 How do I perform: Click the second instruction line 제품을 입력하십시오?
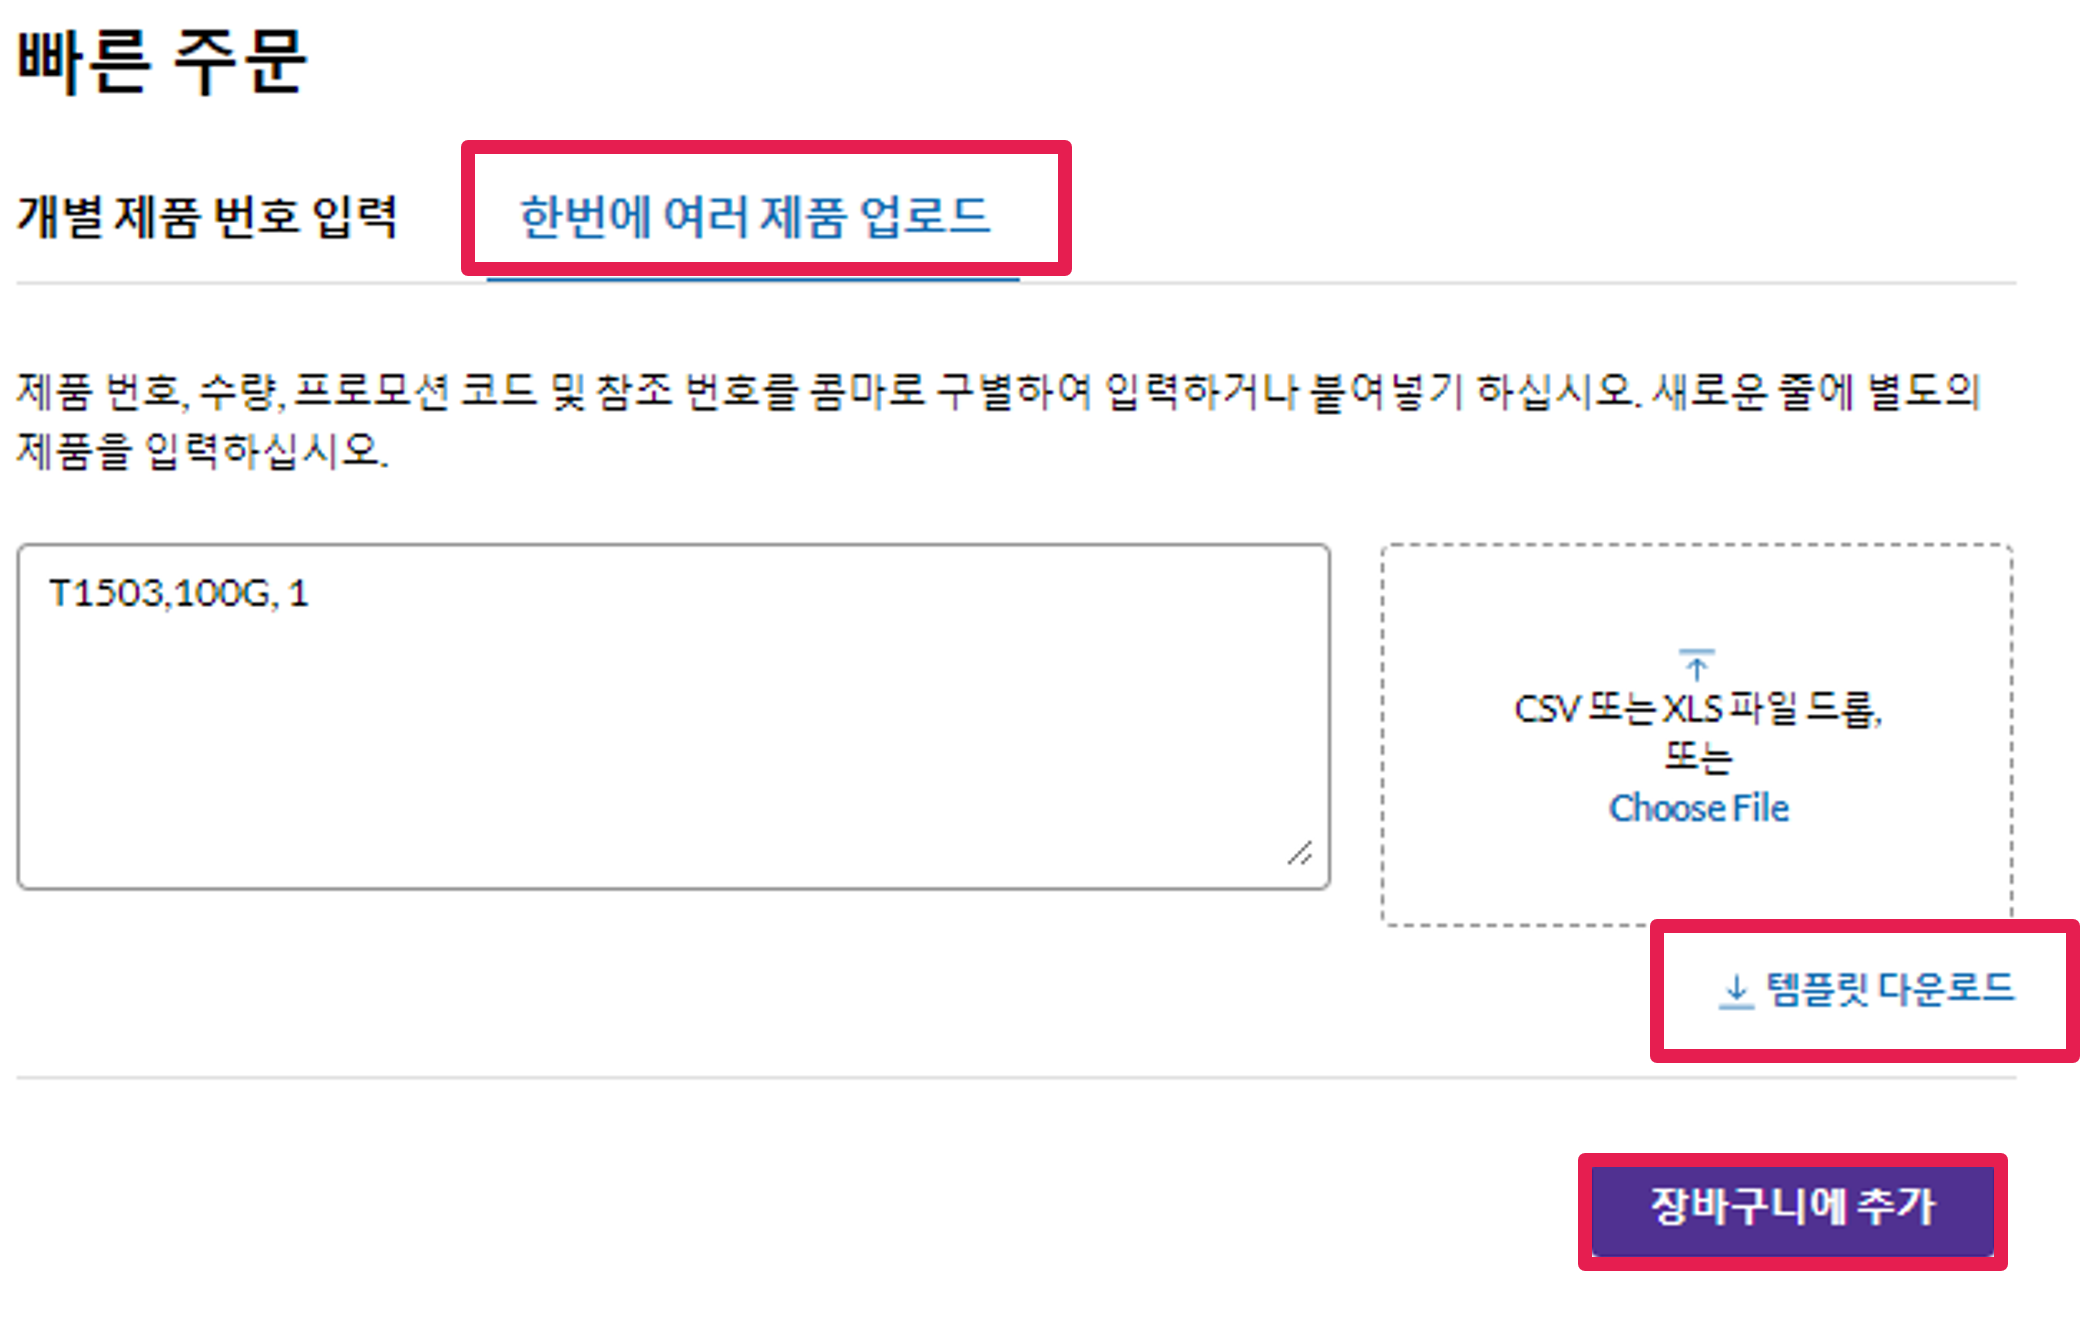pyautogui.click(x=201, y=451)
